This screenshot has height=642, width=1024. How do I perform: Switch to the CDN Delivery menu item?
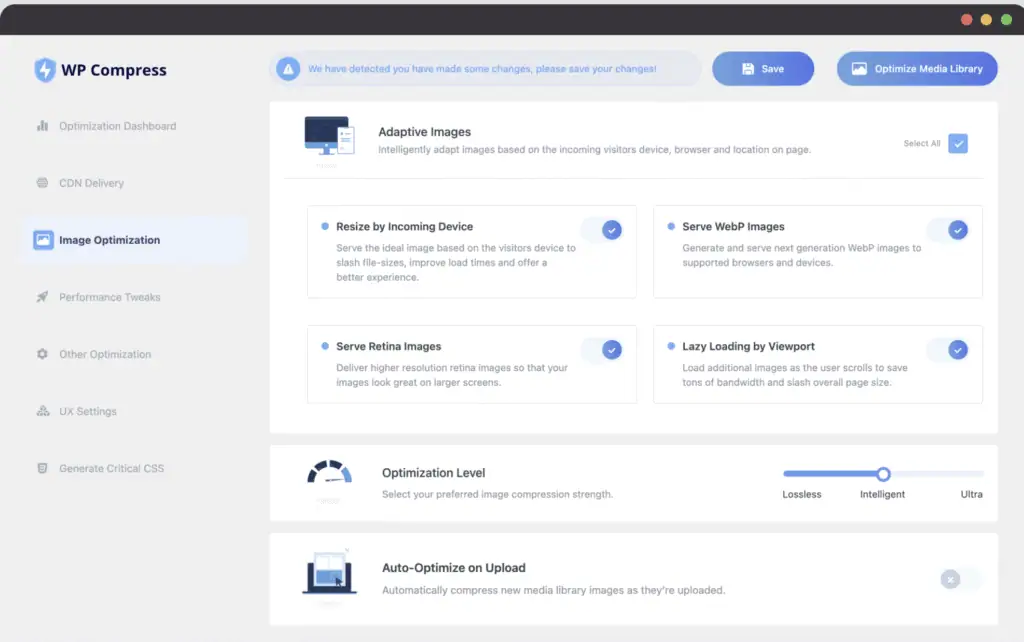pyautogui.click(x=91, y=183)
